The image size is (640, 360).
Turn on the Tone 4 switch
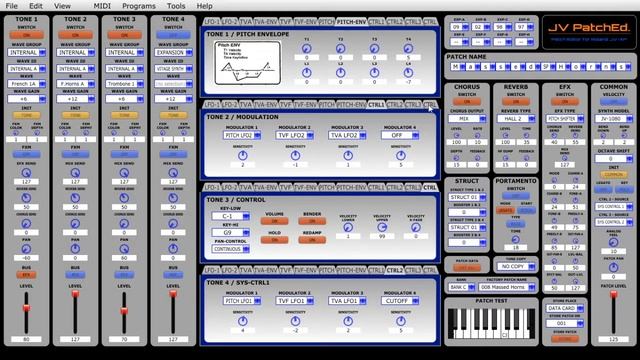point(173,36)
